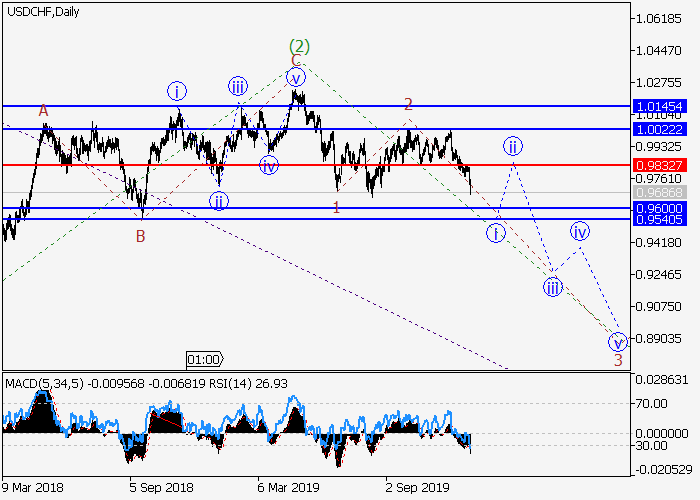700x500 pixels.
Task: Click the 2 Sep 2019 date marker
Action: (x=415, y=488)
